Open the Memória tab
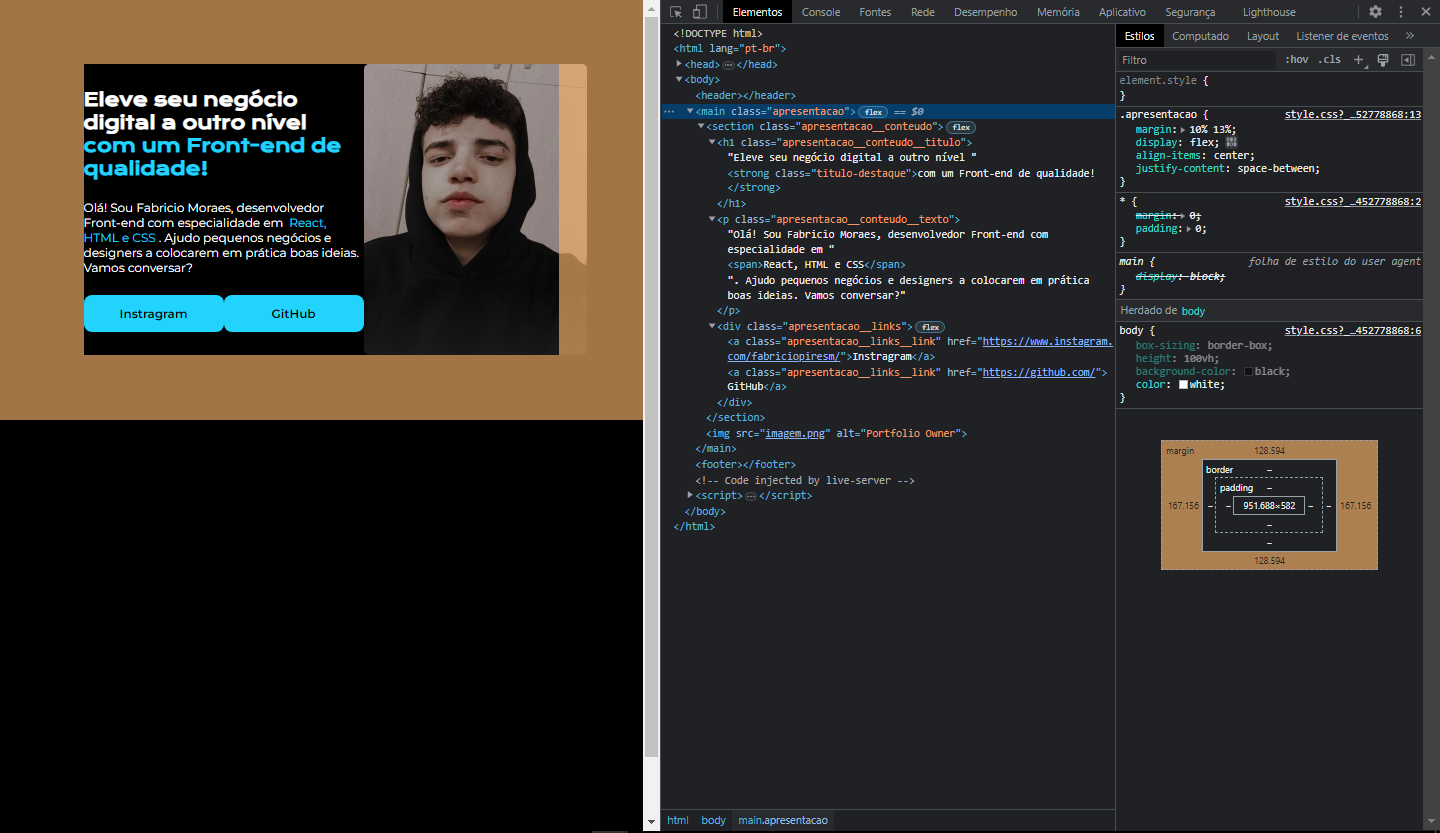 click(1058, 12)
